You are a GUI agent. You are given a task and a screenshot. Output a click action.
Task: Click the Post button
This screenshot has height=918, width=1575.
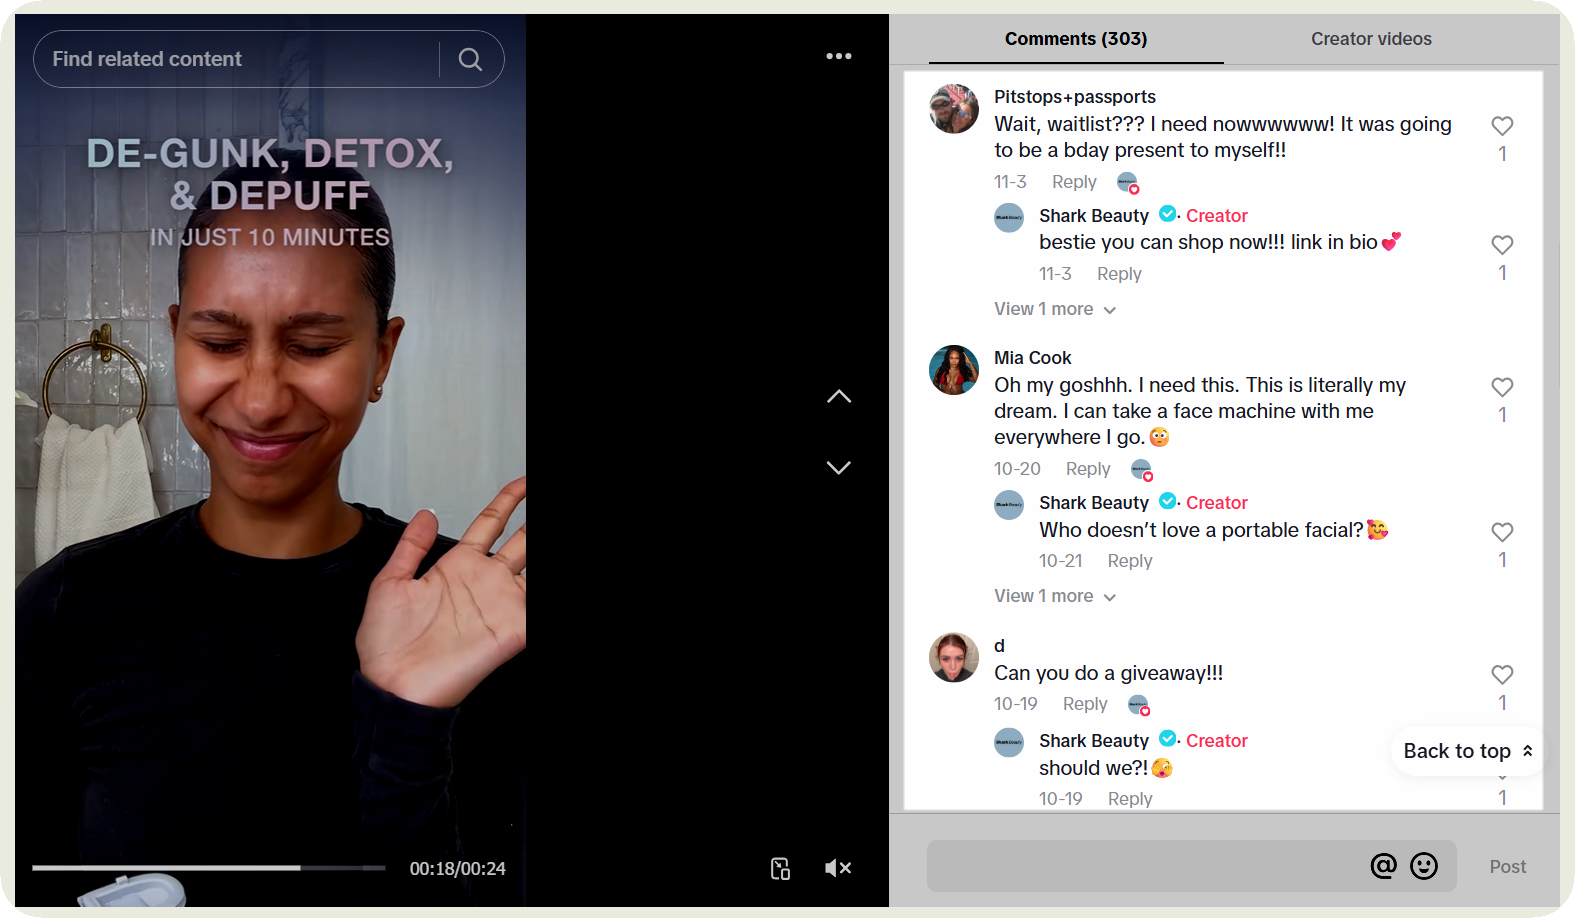[x=1507, y=867]
